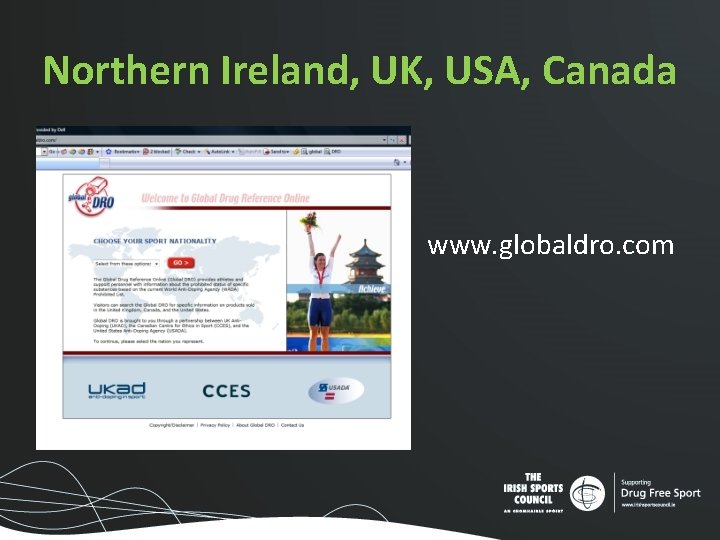Open the Contact Us link

tap(292, 425)
